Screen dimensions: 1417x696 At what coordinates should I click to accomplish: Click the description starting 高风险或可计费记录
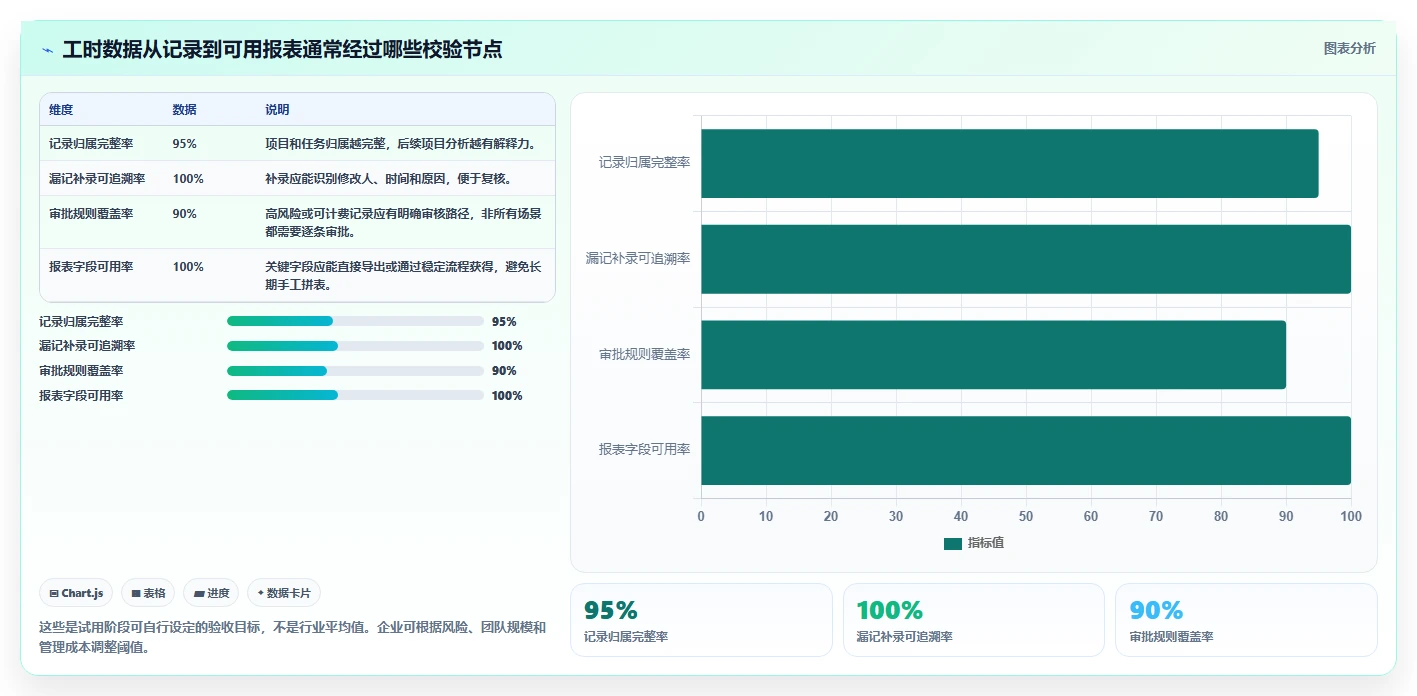(405, 222)
